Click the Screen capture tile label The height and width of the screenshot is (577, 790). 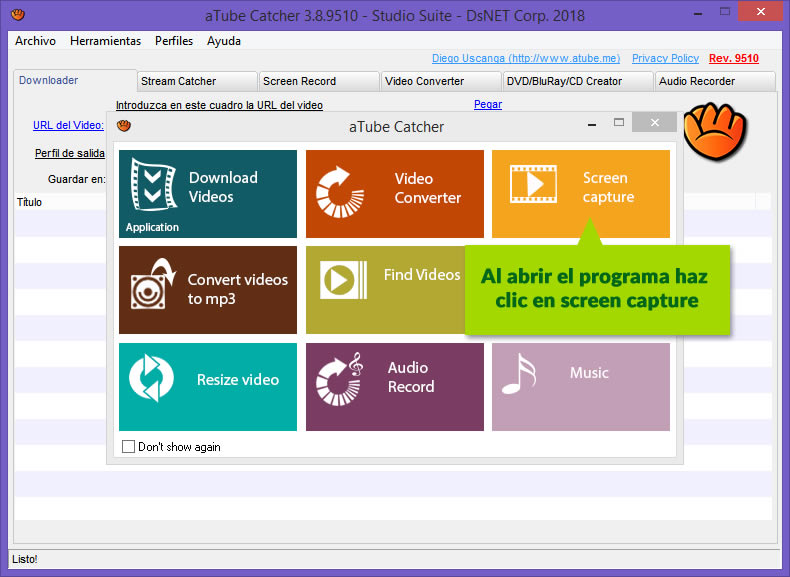pos(608,187)
